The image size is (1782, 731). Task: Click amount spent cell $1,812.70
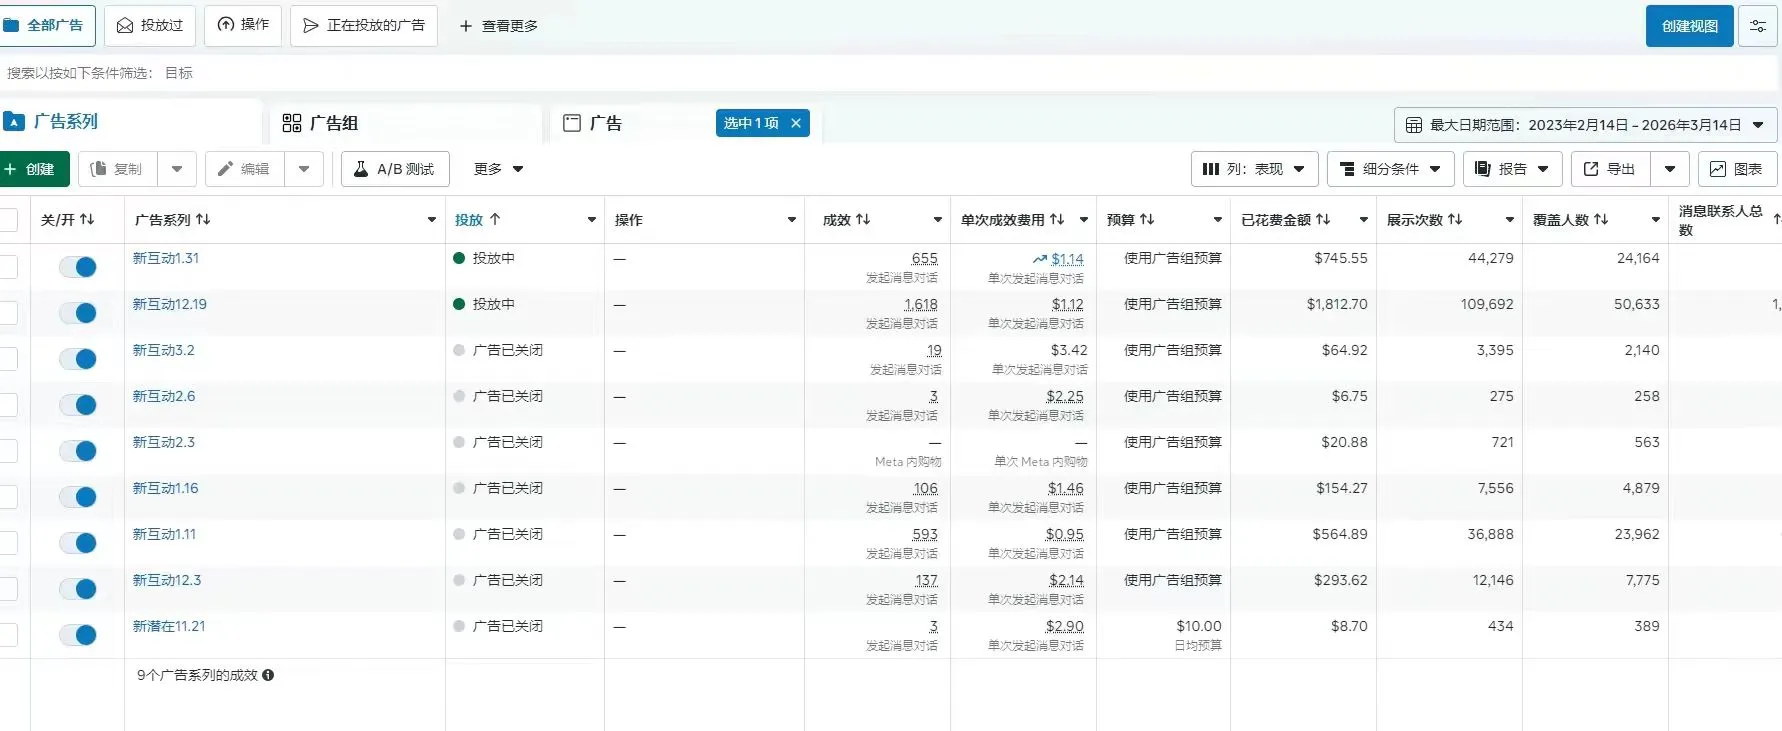1337,304
